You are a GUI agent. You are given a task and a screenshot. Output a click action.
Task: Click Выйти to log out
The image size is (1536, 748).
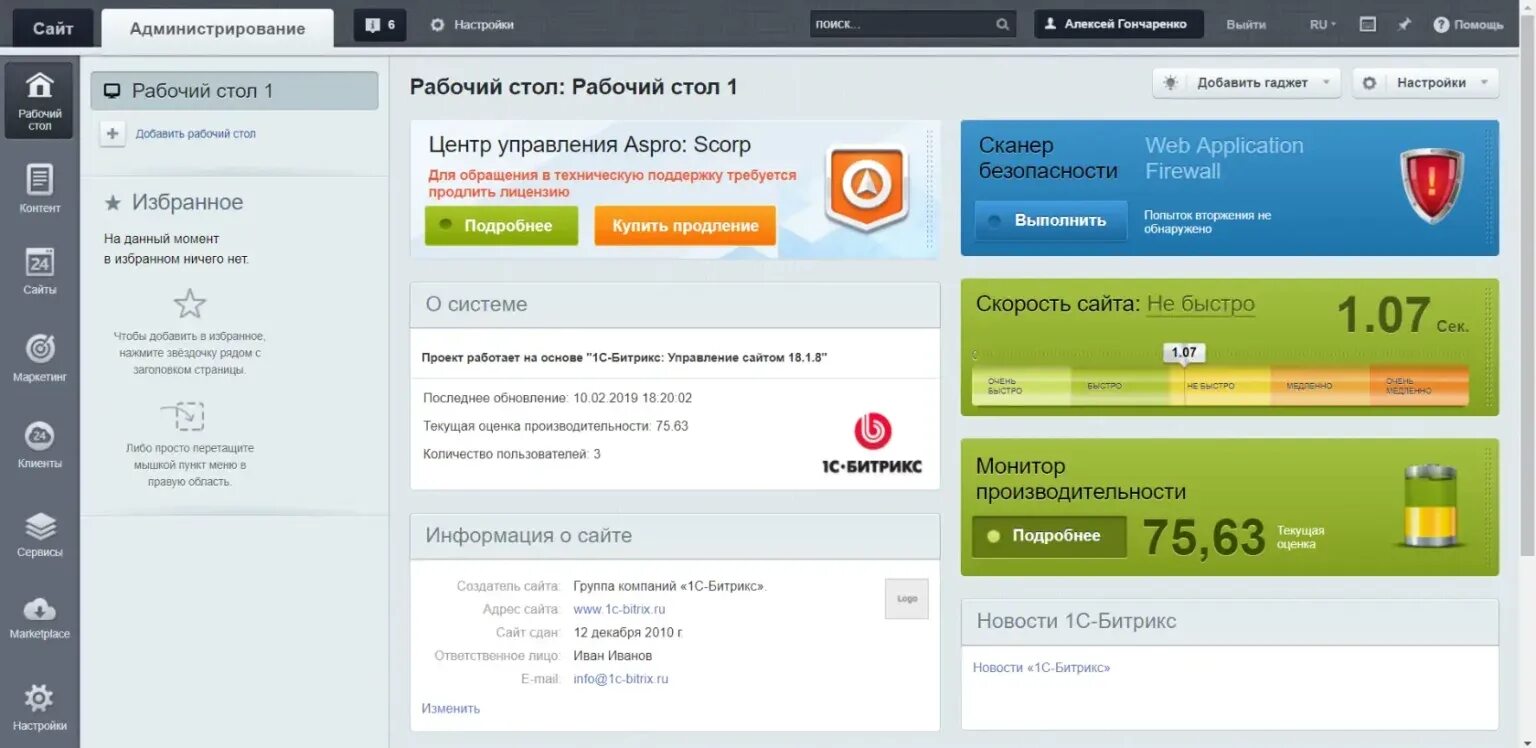tap(1246, 25)
